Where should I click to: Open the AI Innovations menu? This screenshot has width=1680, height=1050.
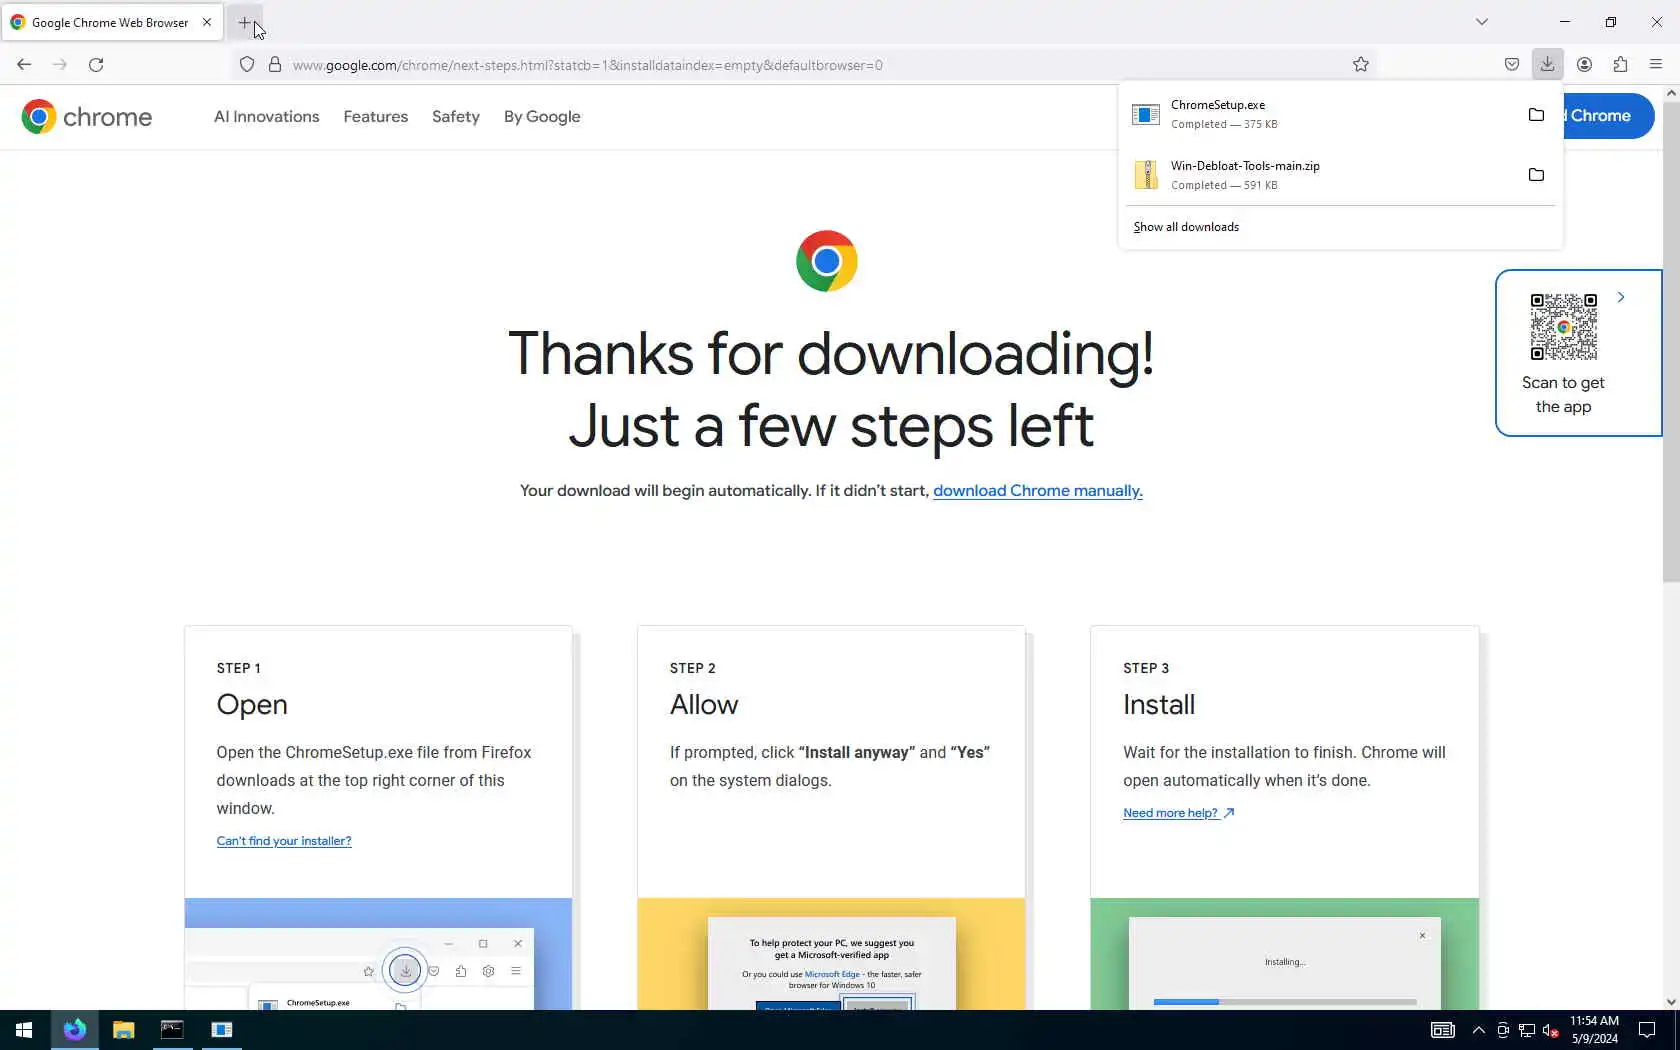tap(267, 117)
